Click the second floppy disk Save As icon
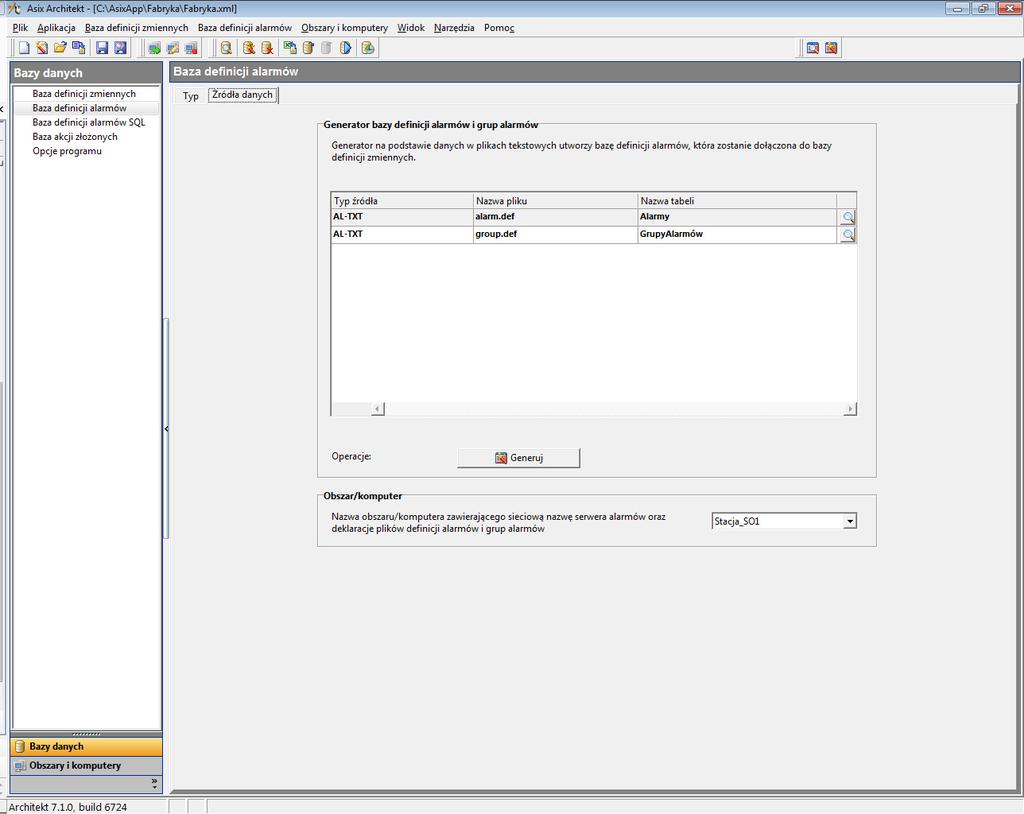The width and height of the screenshot is (1024, 814). 120,48
